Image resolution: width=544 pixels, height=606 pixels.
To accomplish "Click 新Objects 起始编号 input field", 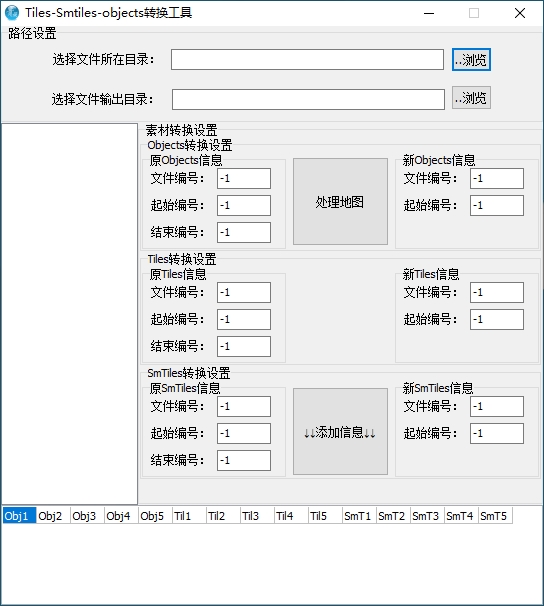I will click(497, 205).
